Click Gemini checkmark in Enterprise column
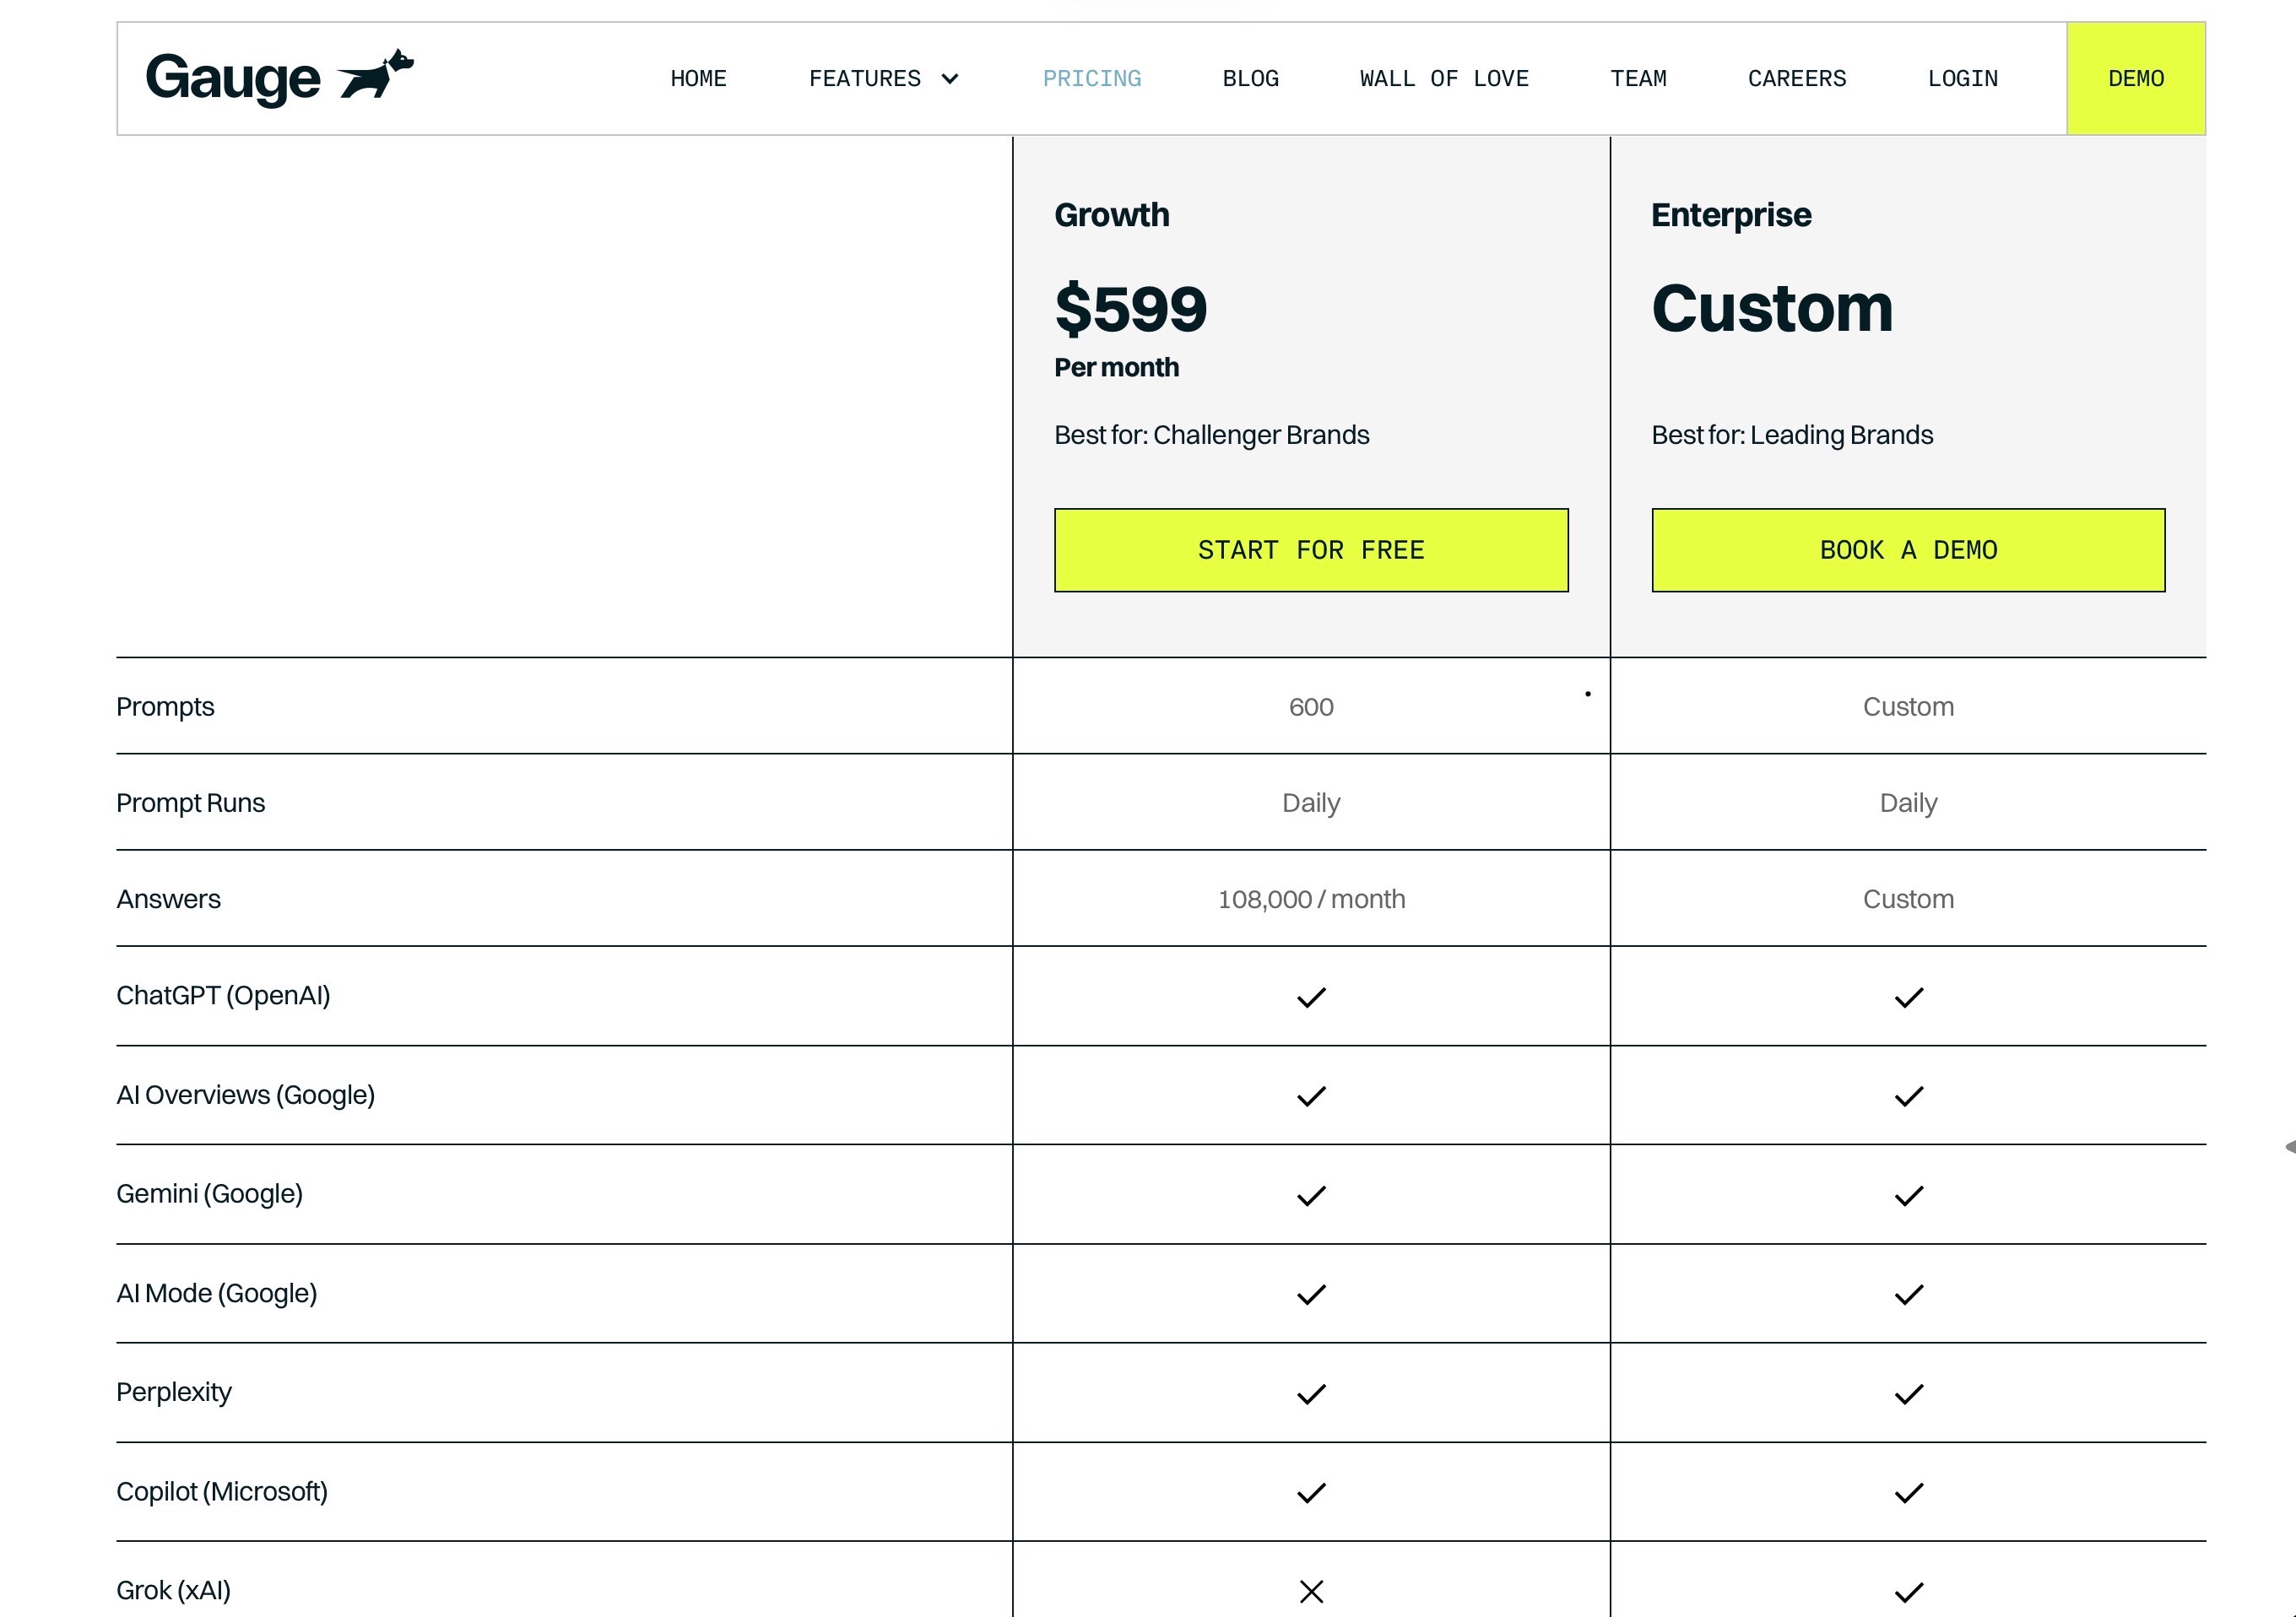The height and width of the screenshot is (1617, 2296). pos(1908,1195)
